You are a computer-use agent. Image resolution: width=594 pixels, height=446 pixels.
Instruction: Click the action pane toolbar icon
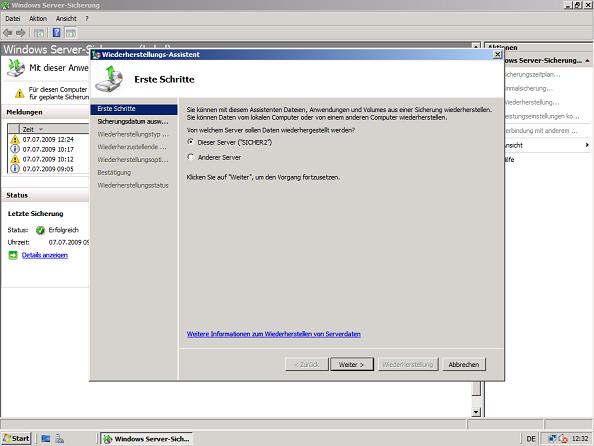[x=71, y=33]
